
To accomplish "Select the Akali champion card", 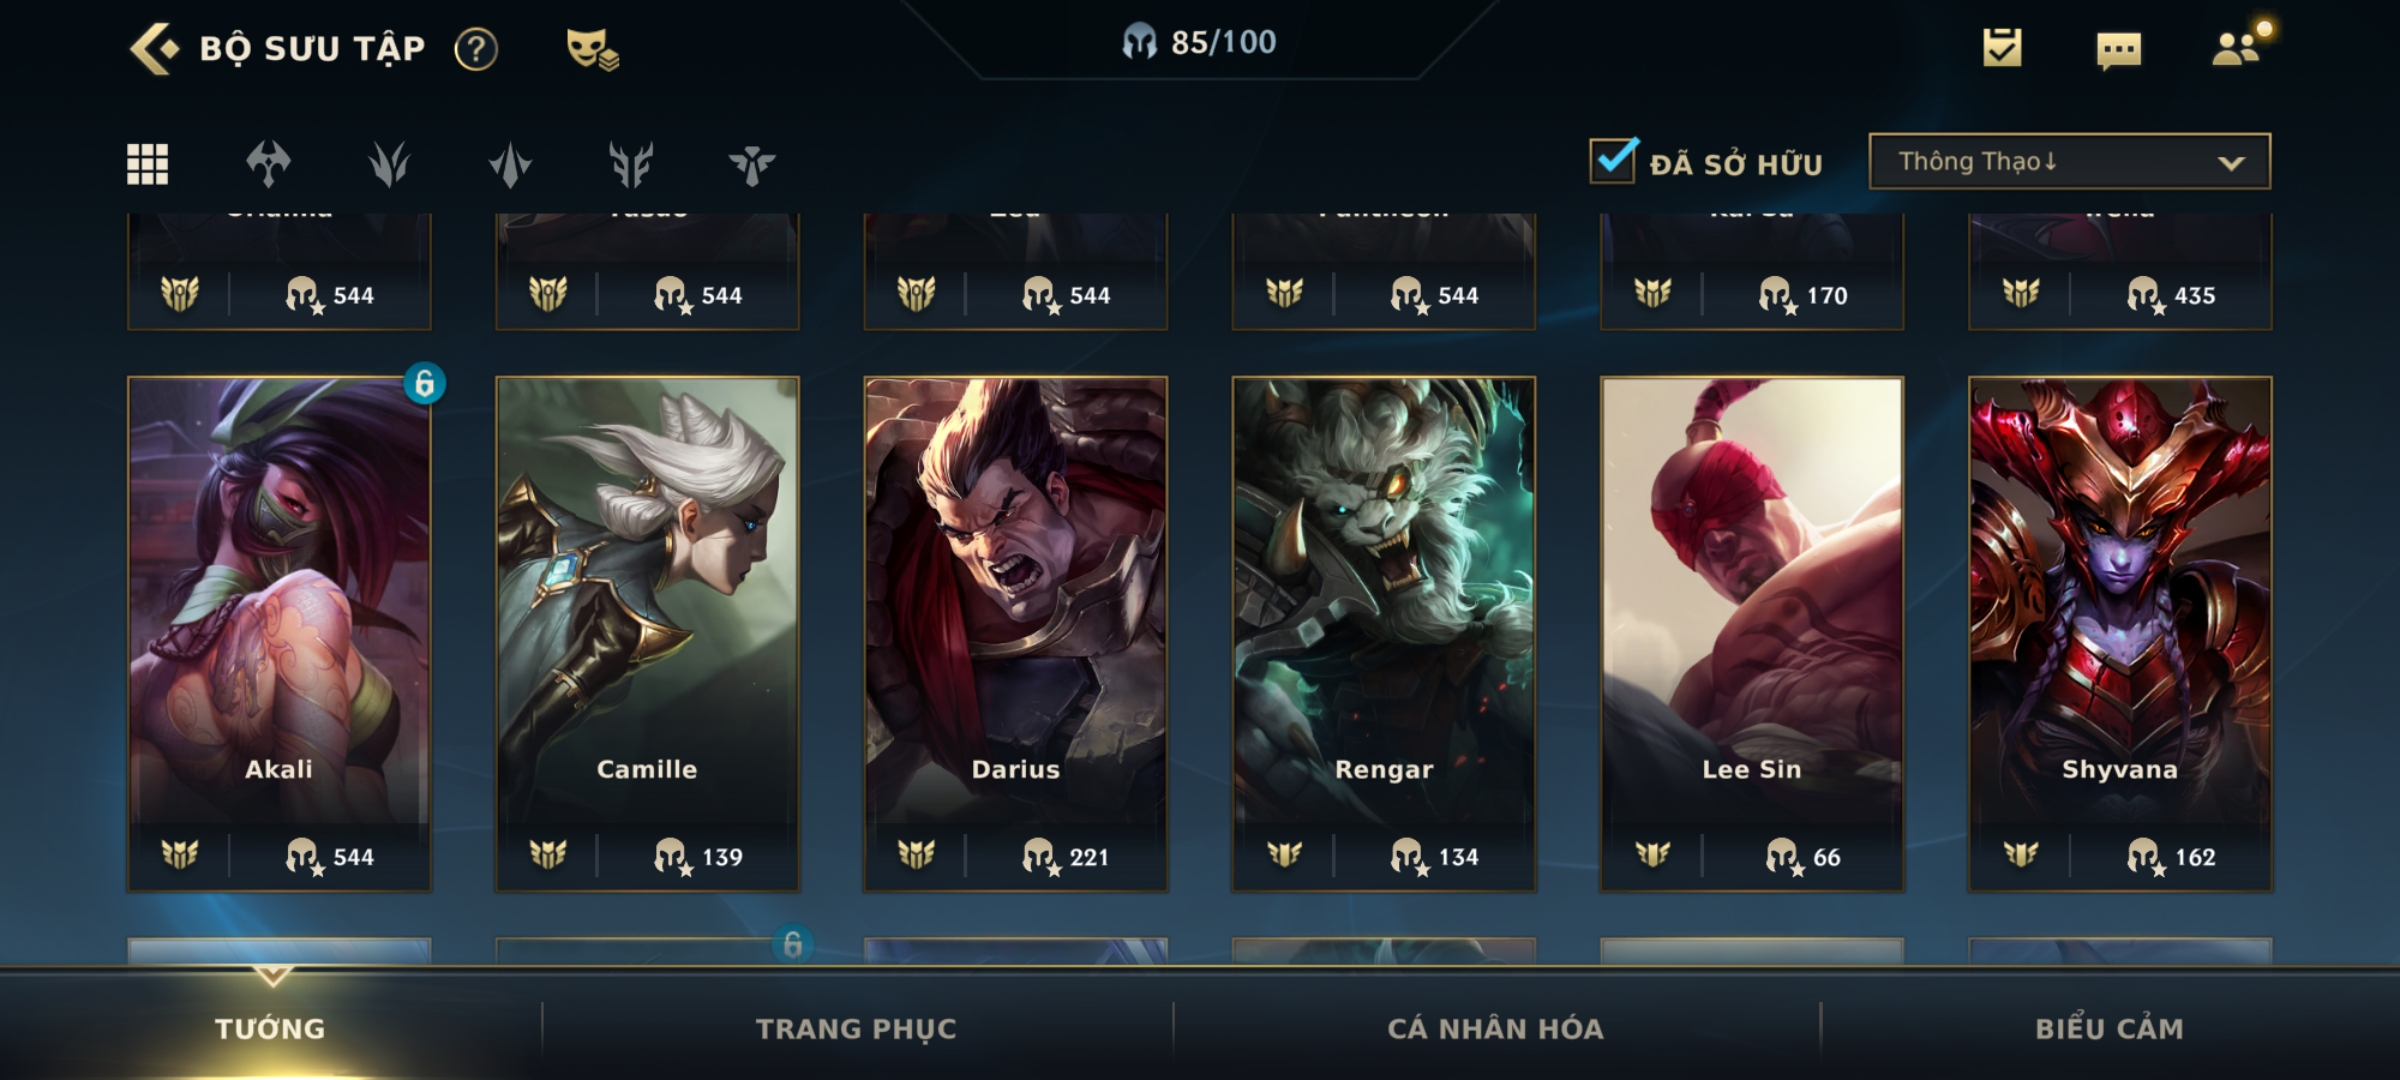I will point(279,634).
